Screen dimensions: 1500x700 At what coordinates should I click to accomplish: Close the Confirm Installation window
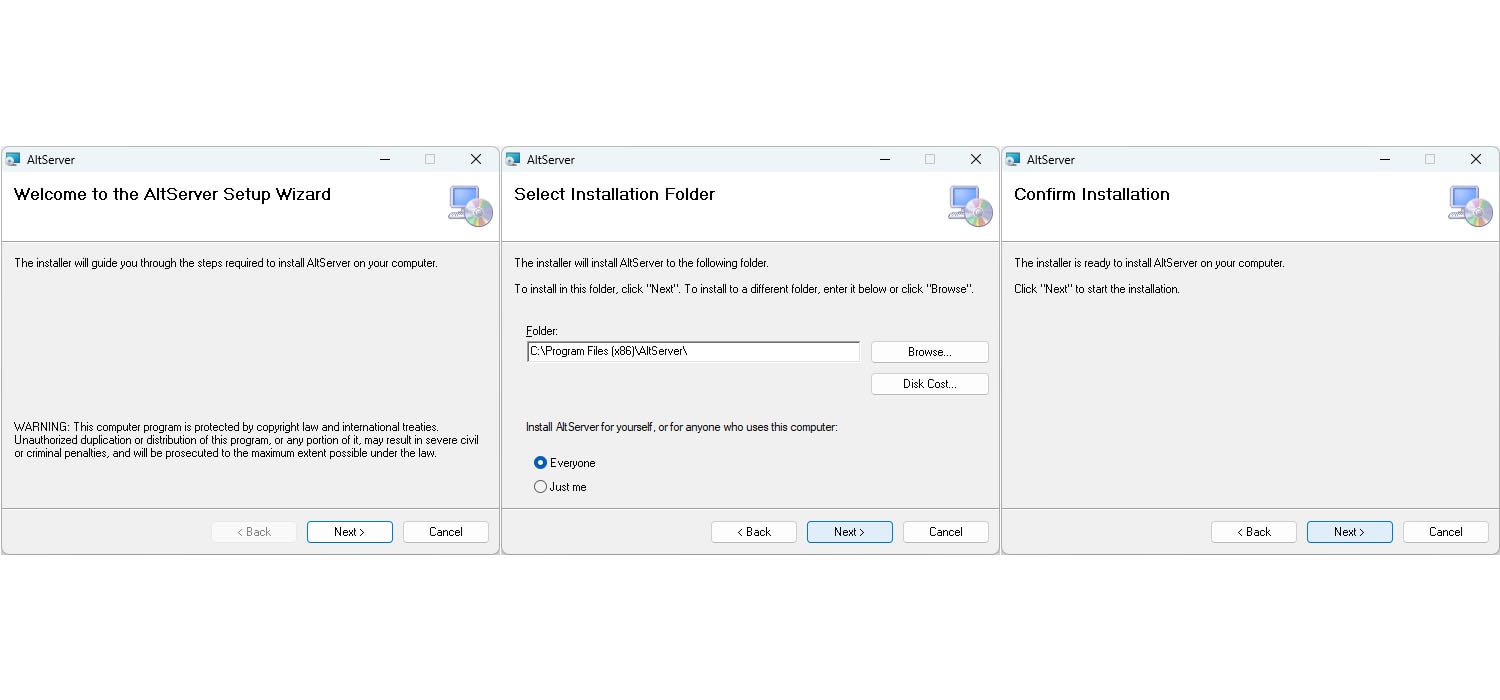(1475, 160)
